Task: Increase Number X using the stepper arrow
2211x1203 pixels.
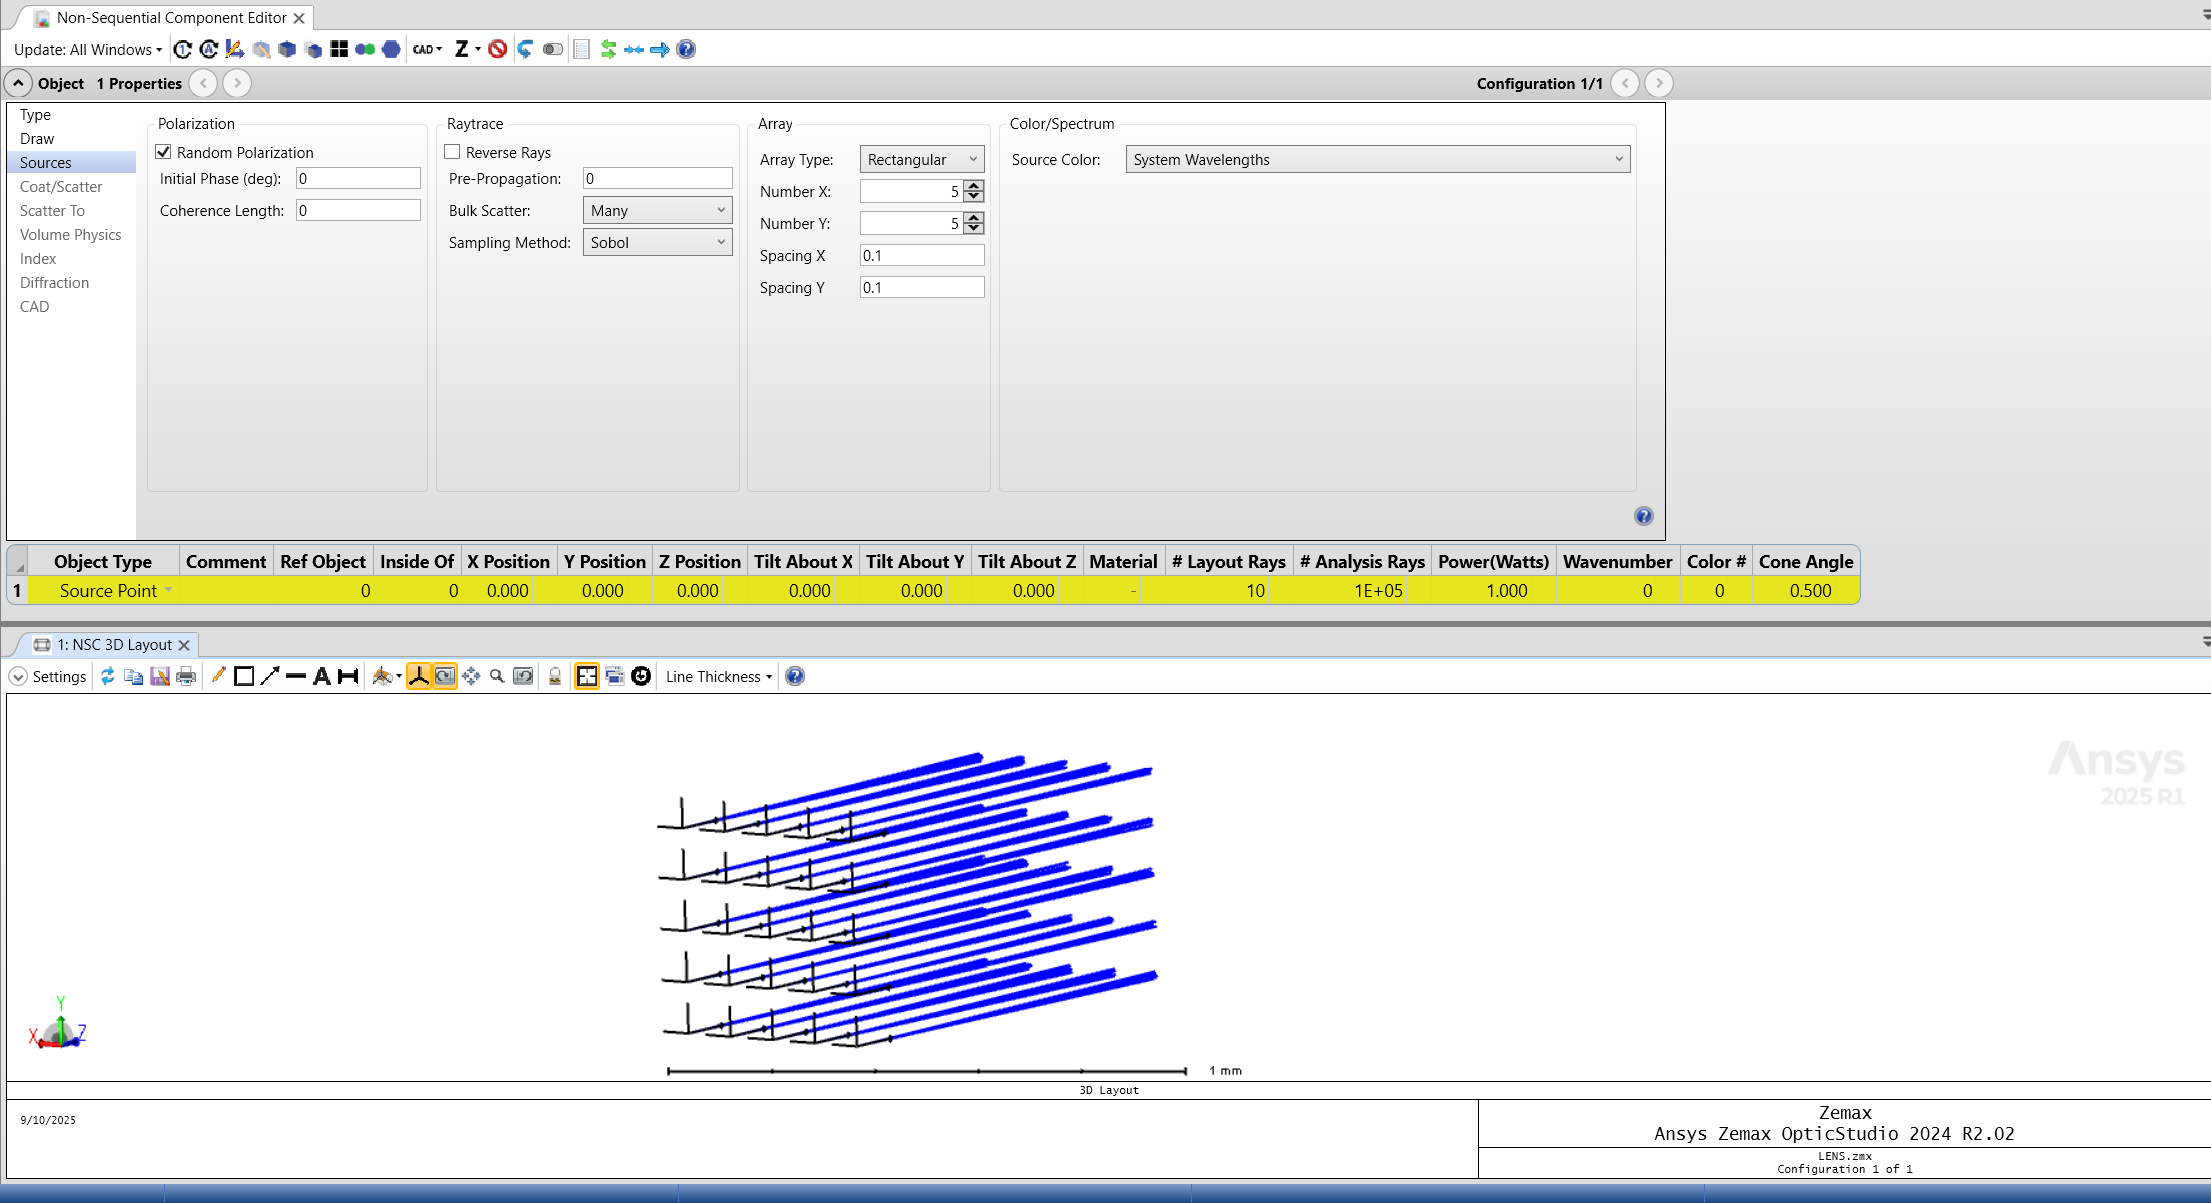Action: tap(971, 186)
